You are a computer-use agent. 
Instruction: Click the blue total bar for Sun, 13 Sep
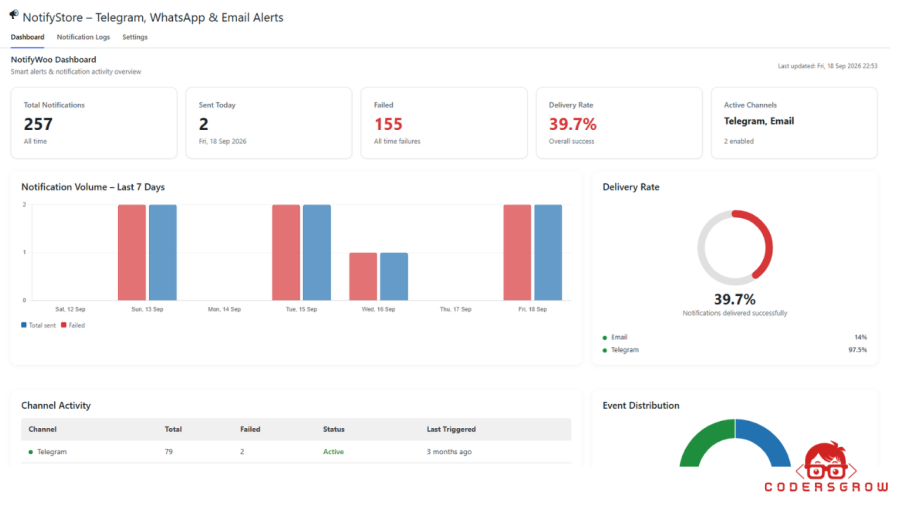point(163,252)
